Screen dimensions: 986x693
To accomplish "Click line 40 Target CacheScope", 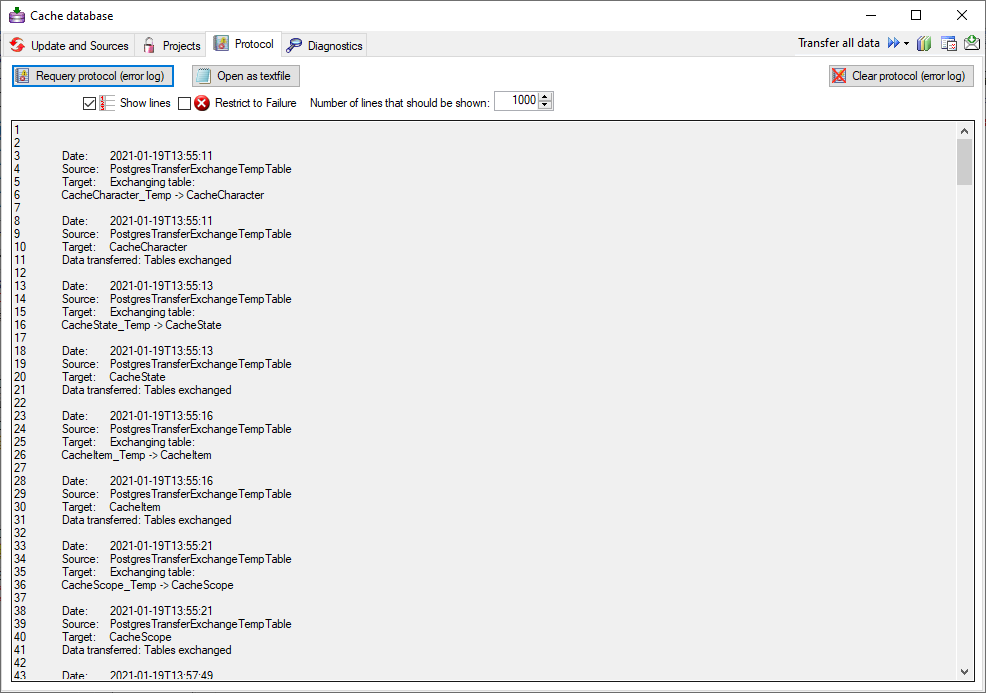I will click(140, 637).
